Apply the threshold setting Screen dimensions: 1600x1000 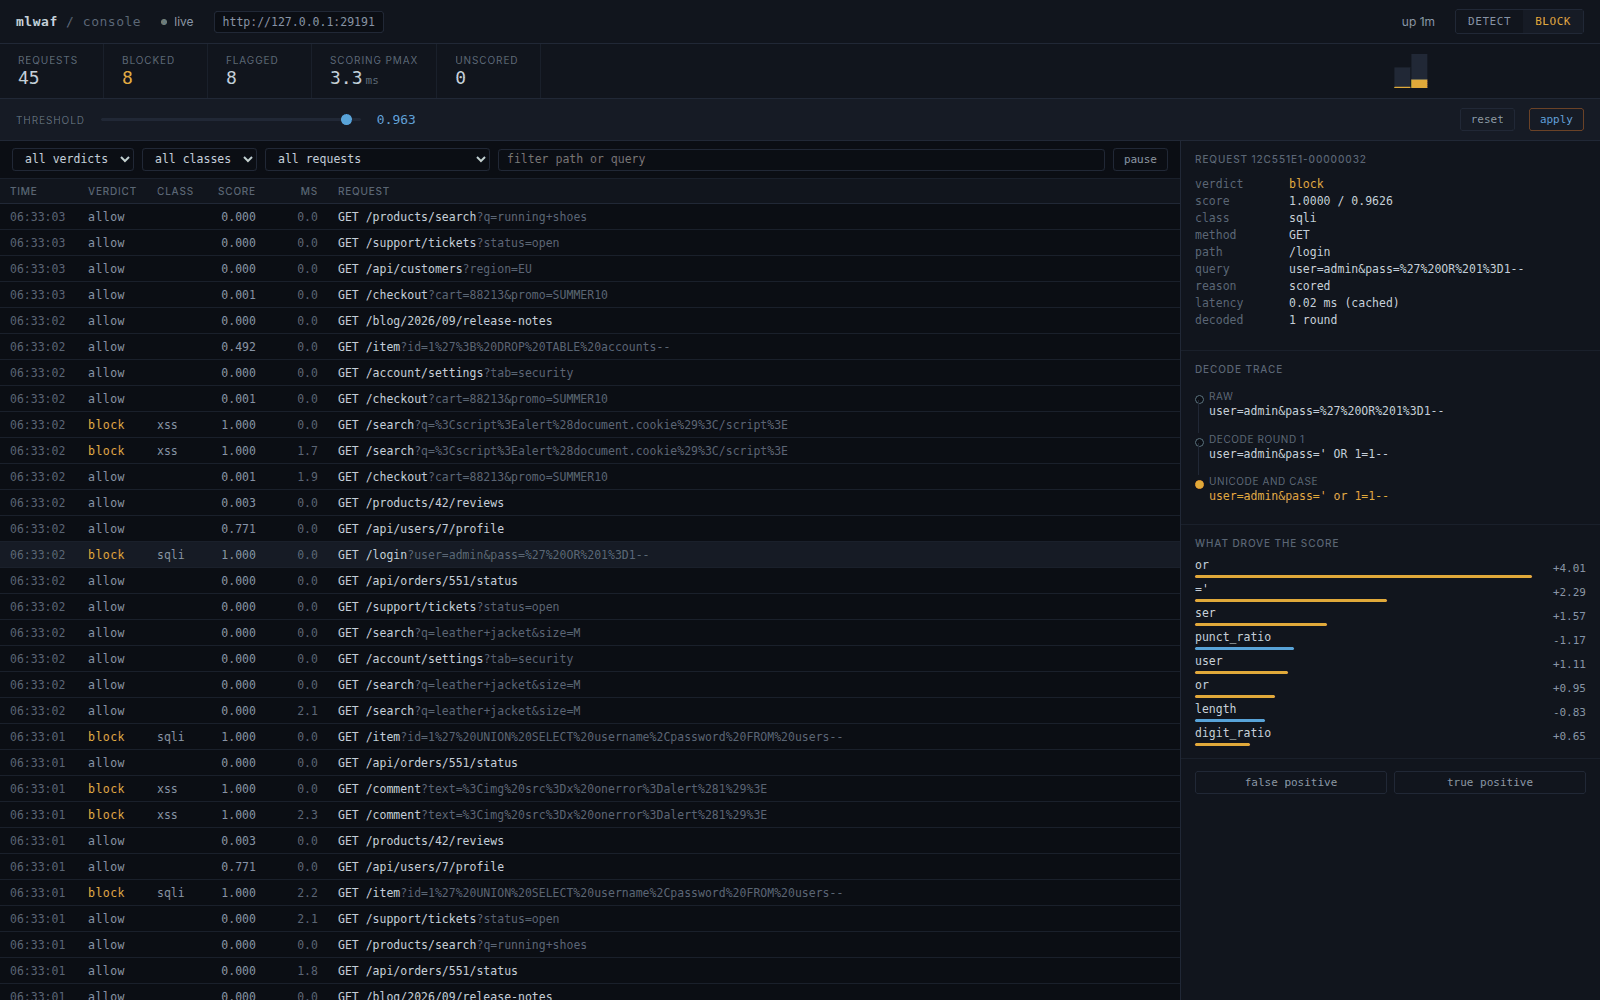tap(1556, 119)
